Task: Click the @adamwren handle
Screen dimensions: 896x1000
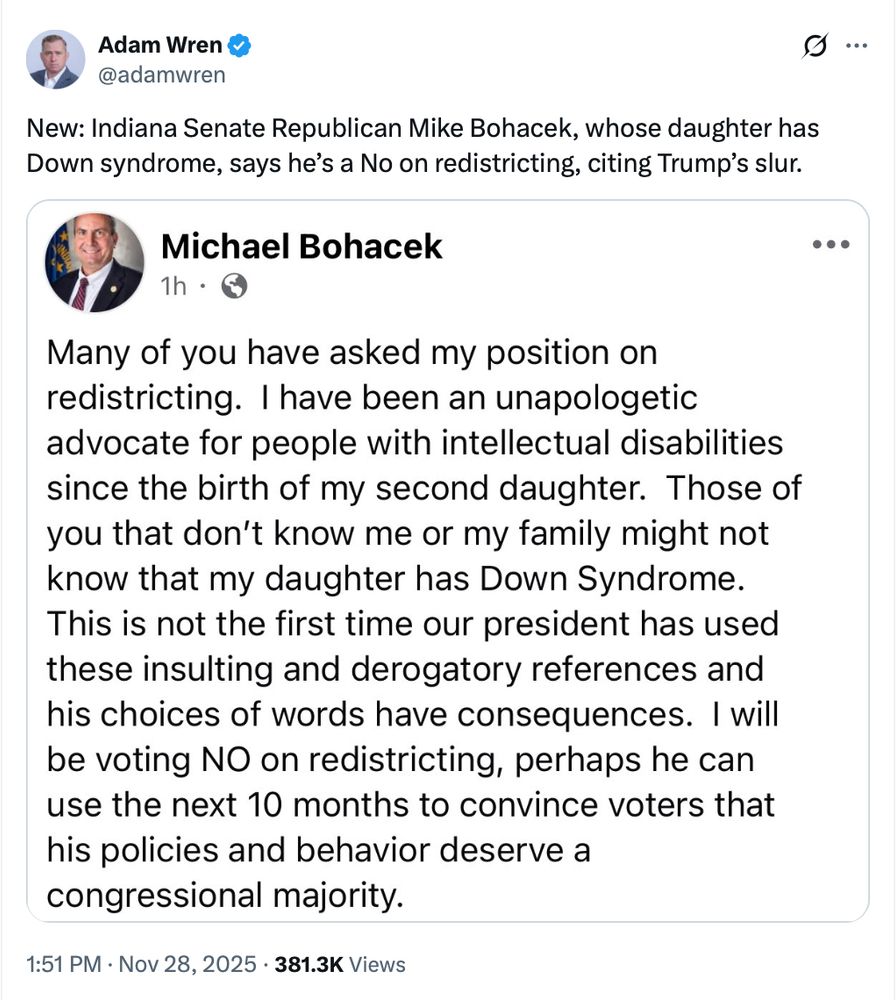Action: coord(162,74)
